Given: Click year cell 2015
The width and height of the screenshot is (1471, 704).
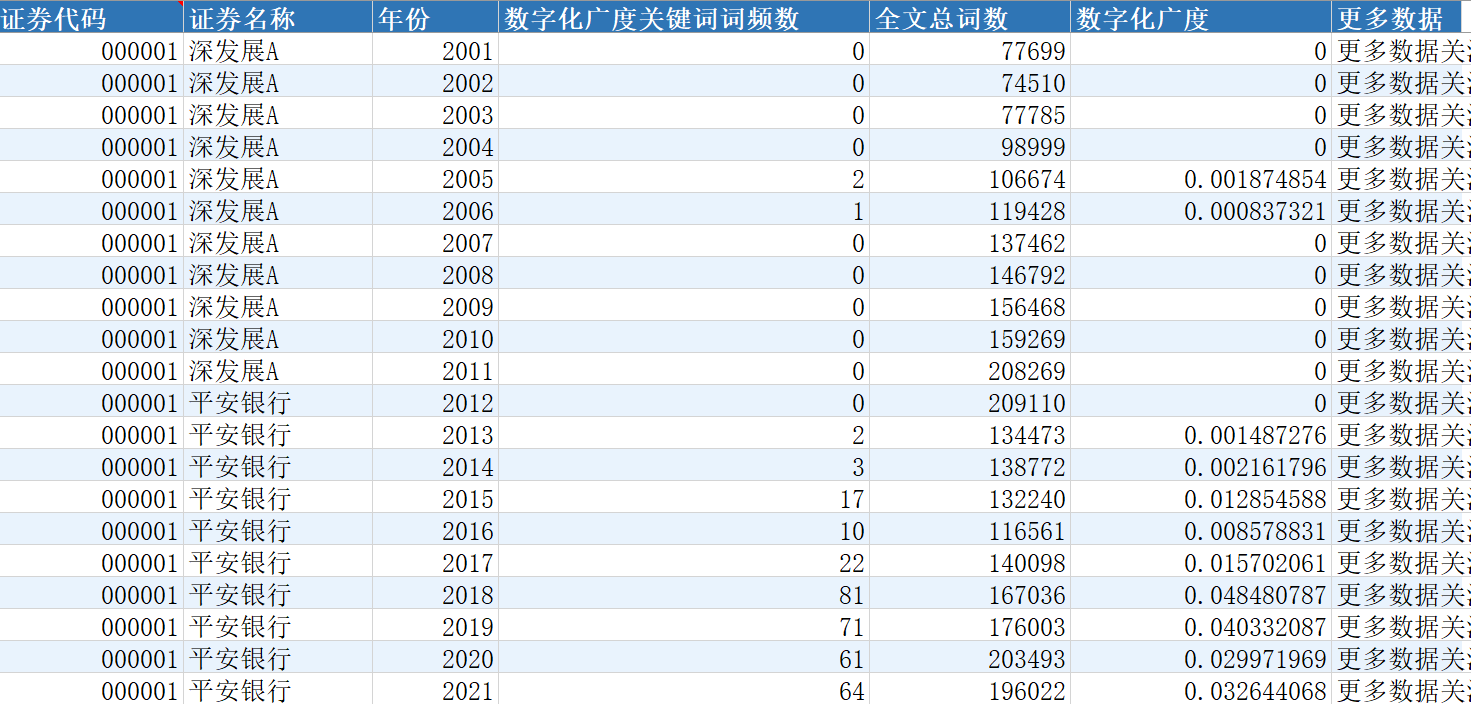Looking at the screenshot, I should (x=435, y=499).
